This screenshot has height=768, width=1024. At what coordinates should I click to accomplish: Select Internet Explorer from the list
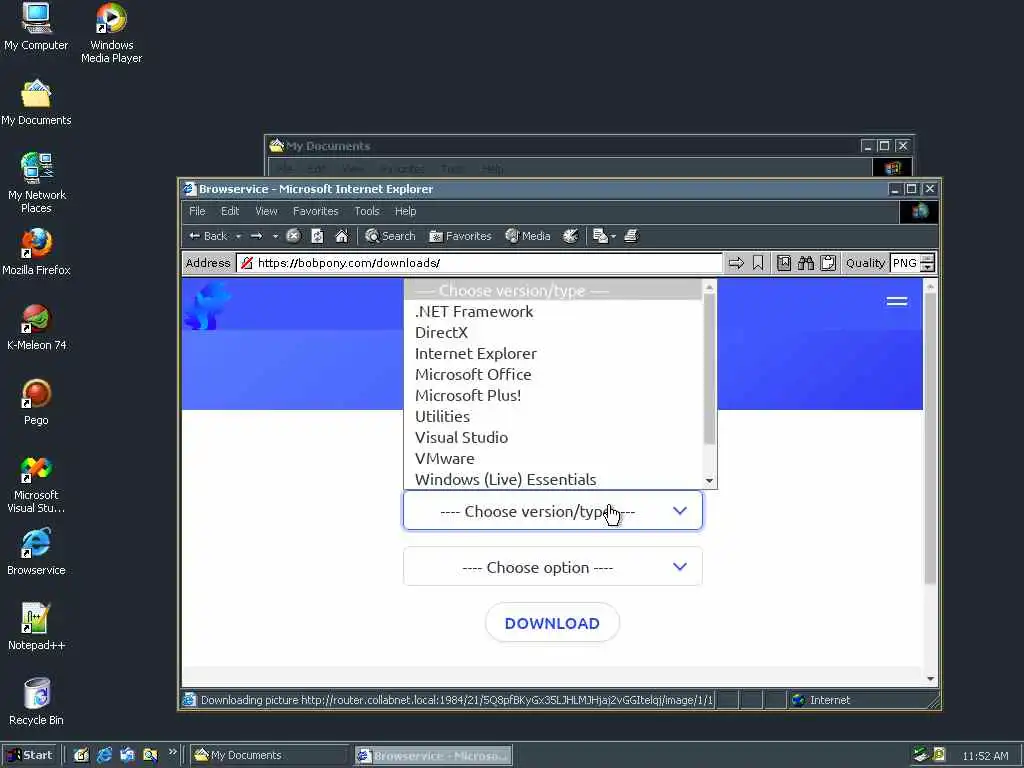click(553, 353)
